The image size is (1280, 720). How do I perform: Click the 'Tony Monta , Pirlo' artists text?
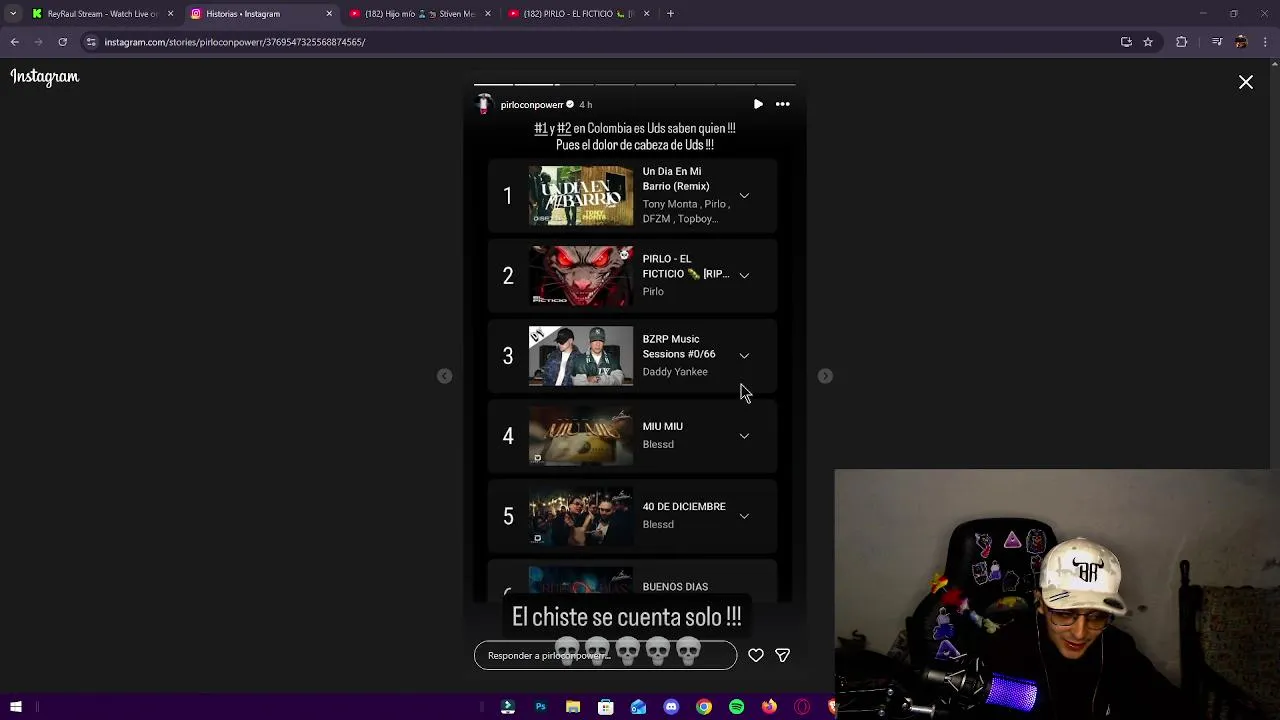point(685,204)
